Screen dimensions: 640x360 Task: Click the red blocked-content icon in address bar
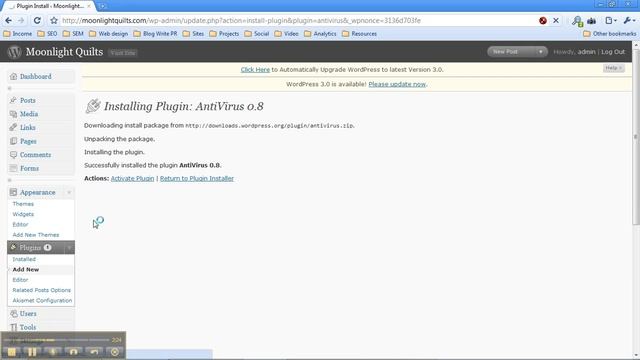(x=543, y=20)
